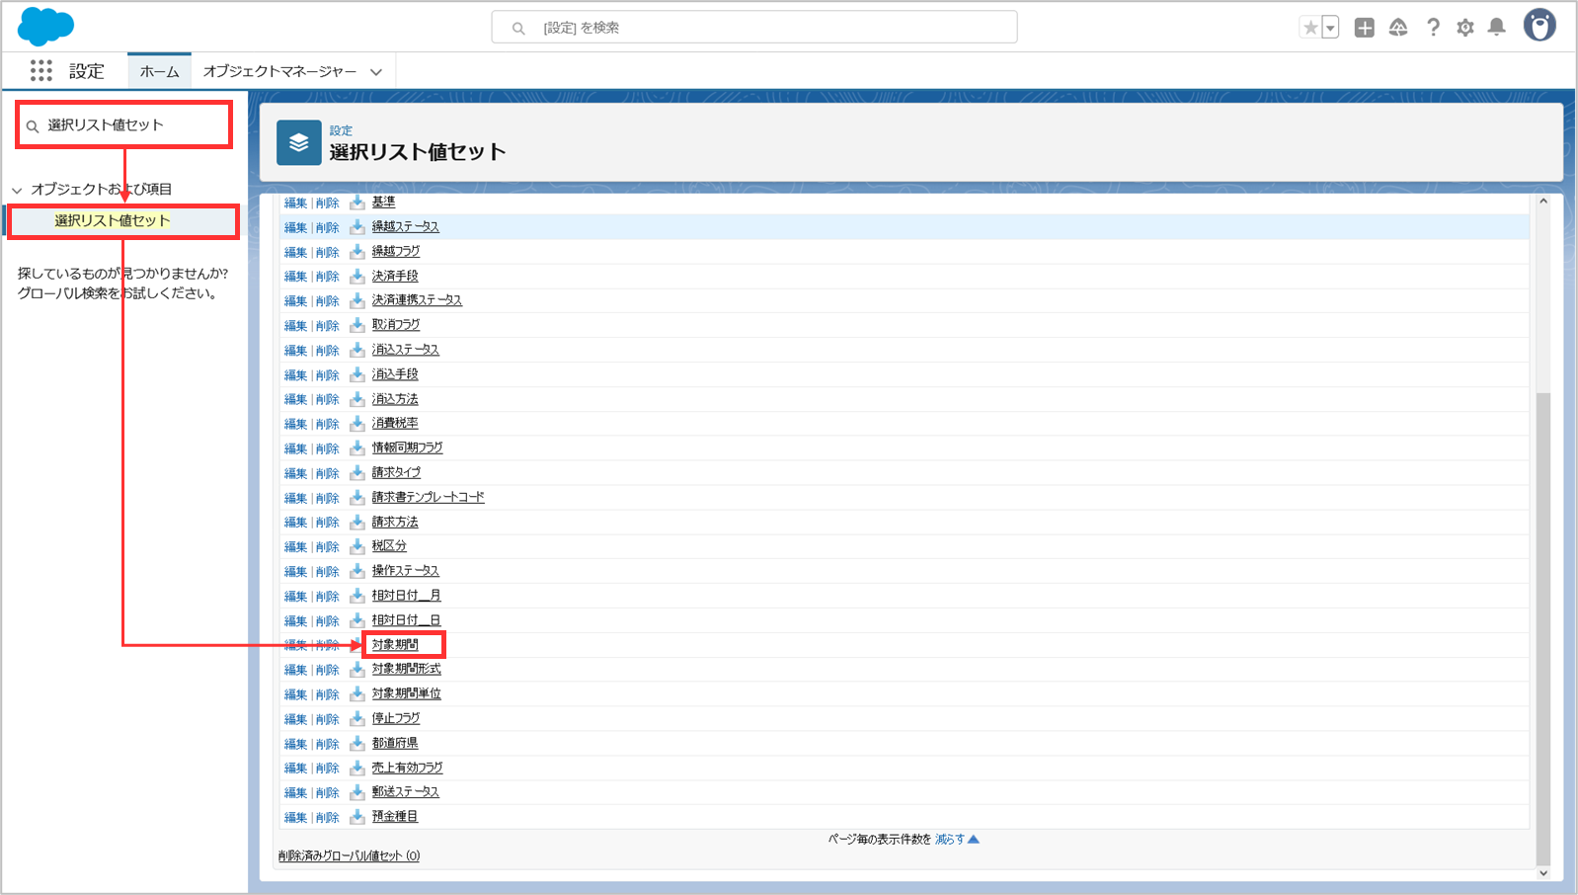The image size is (1578, 895).
Task: Open the help question mark icon
Action: coord(1432,28)
